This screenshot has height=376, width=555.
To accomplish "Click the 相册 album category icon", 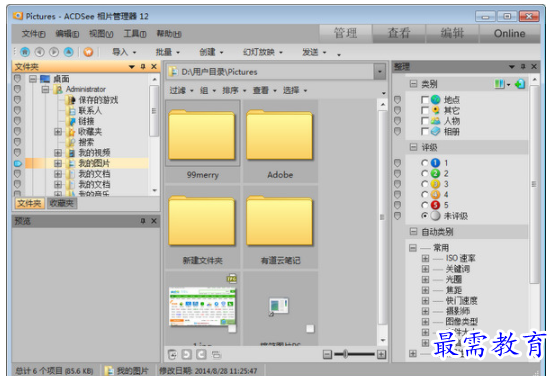I will (x=436, y=132).
